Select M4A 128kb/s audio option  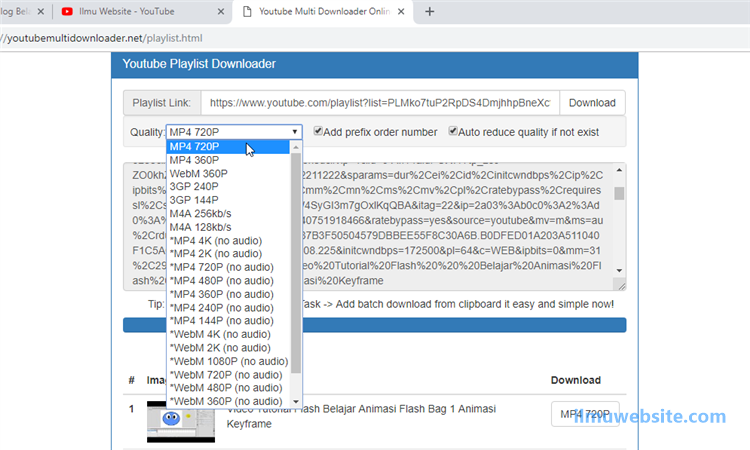228,227
